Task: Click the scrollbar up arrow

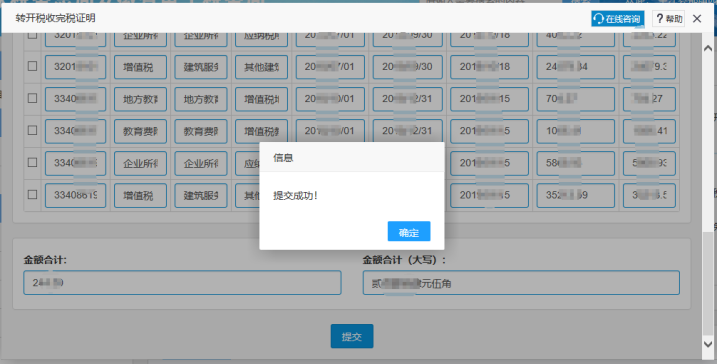Action: (x=708, y=48)
